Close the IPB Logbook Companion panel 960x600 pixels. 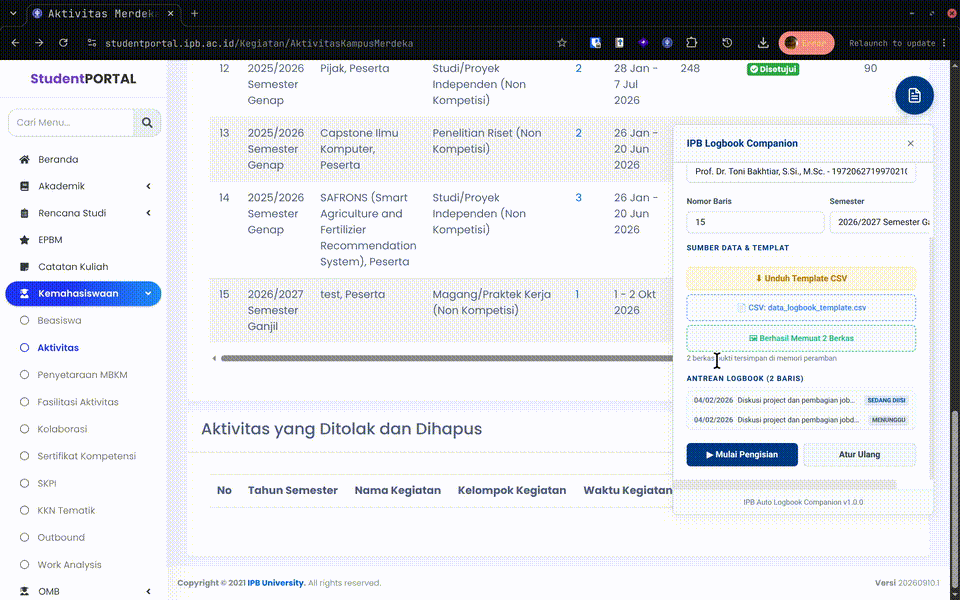click(x=910, y=143)
